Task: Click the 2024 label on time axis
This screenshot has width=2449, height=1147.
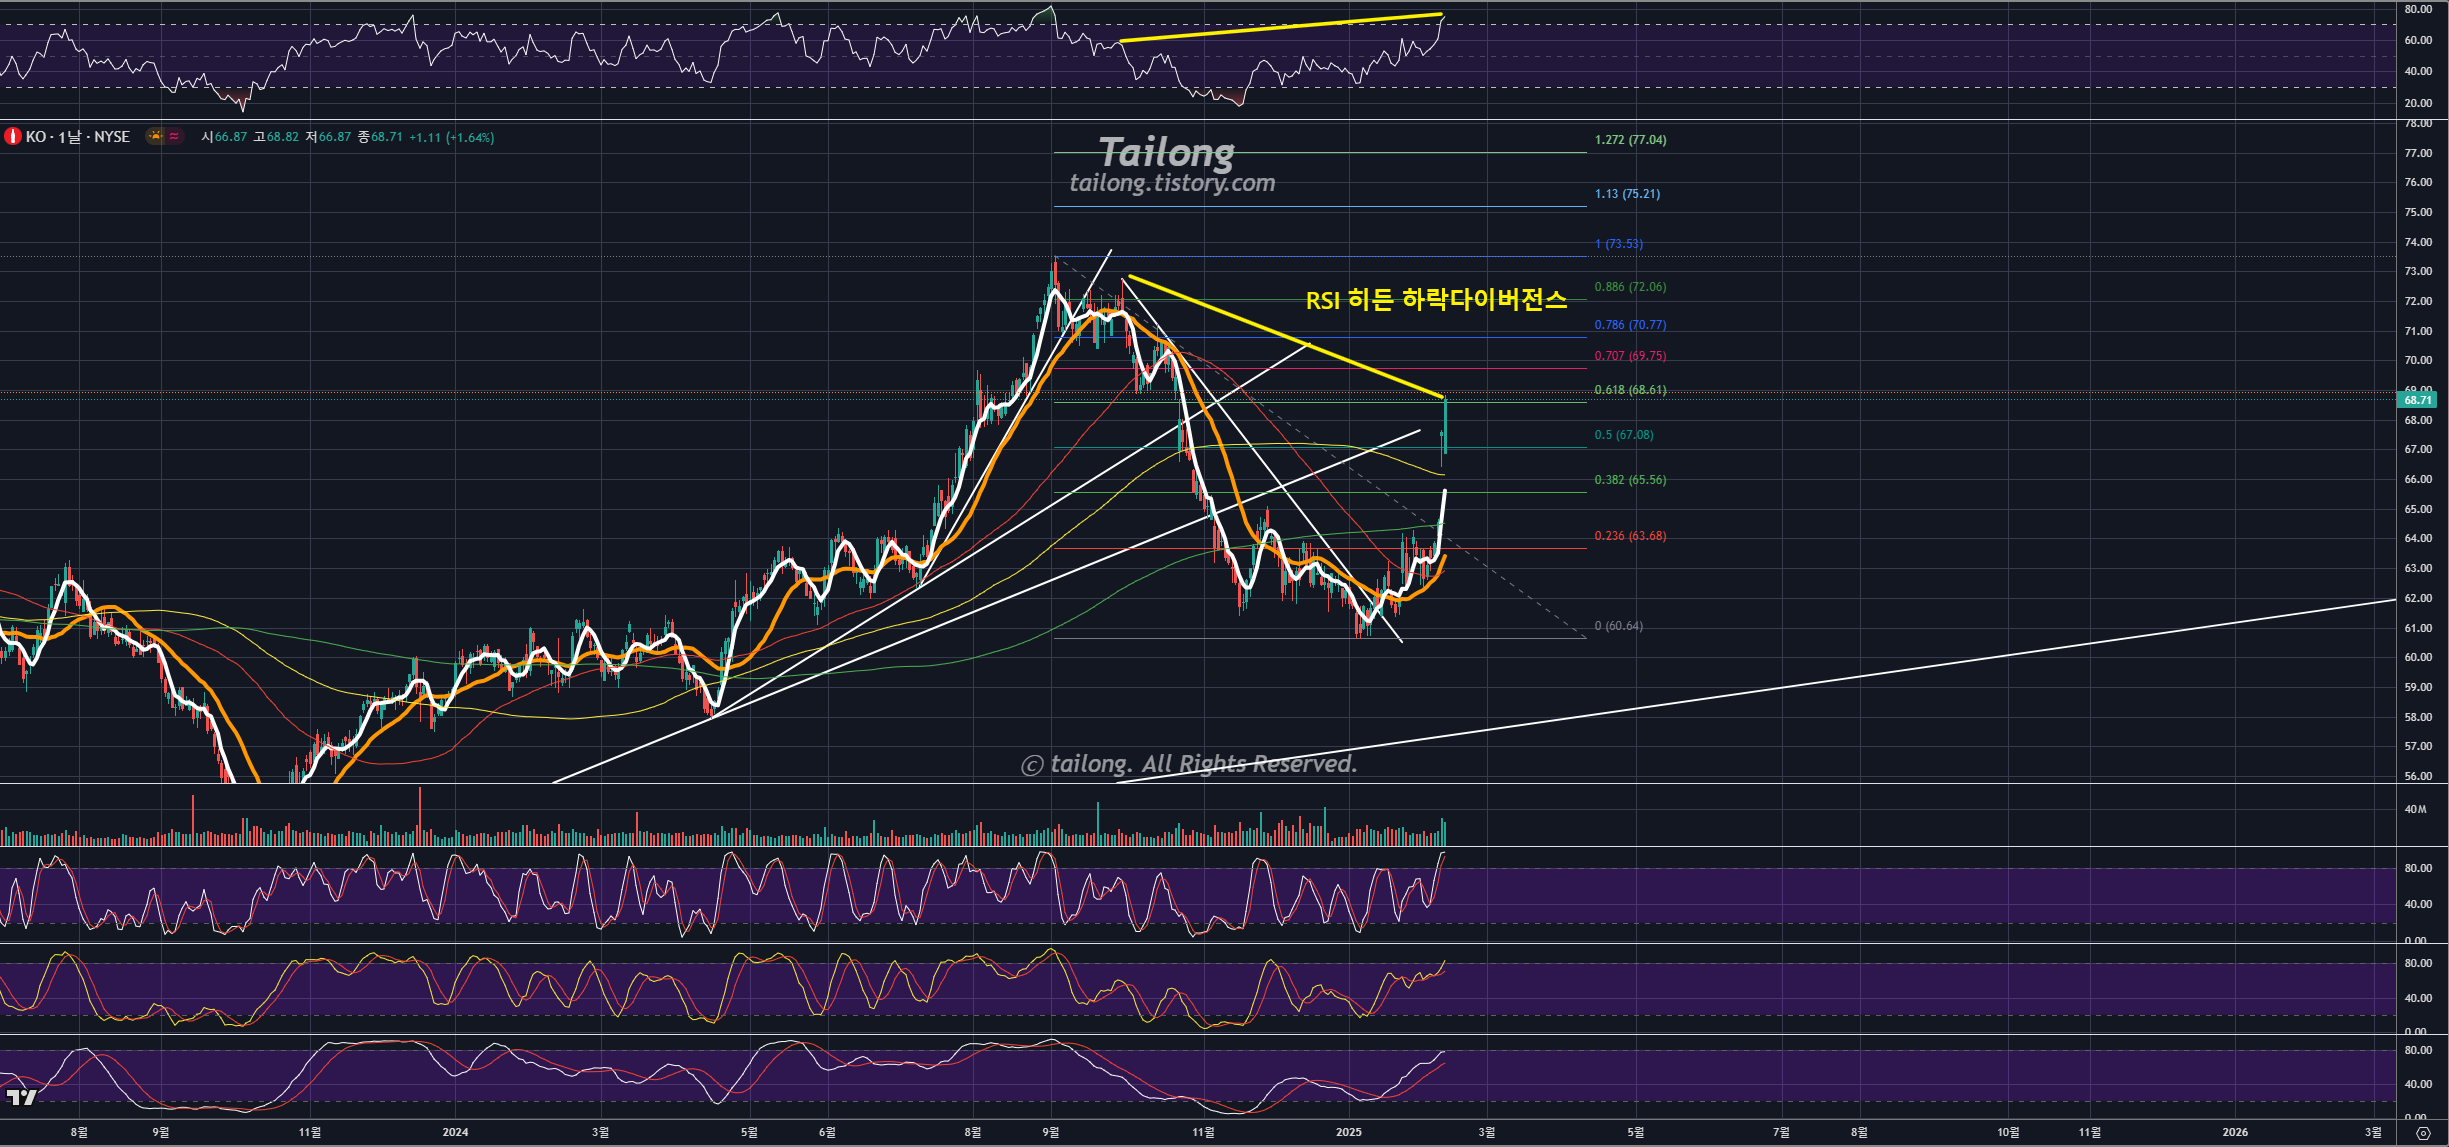Action: (x=455, y=1132)
